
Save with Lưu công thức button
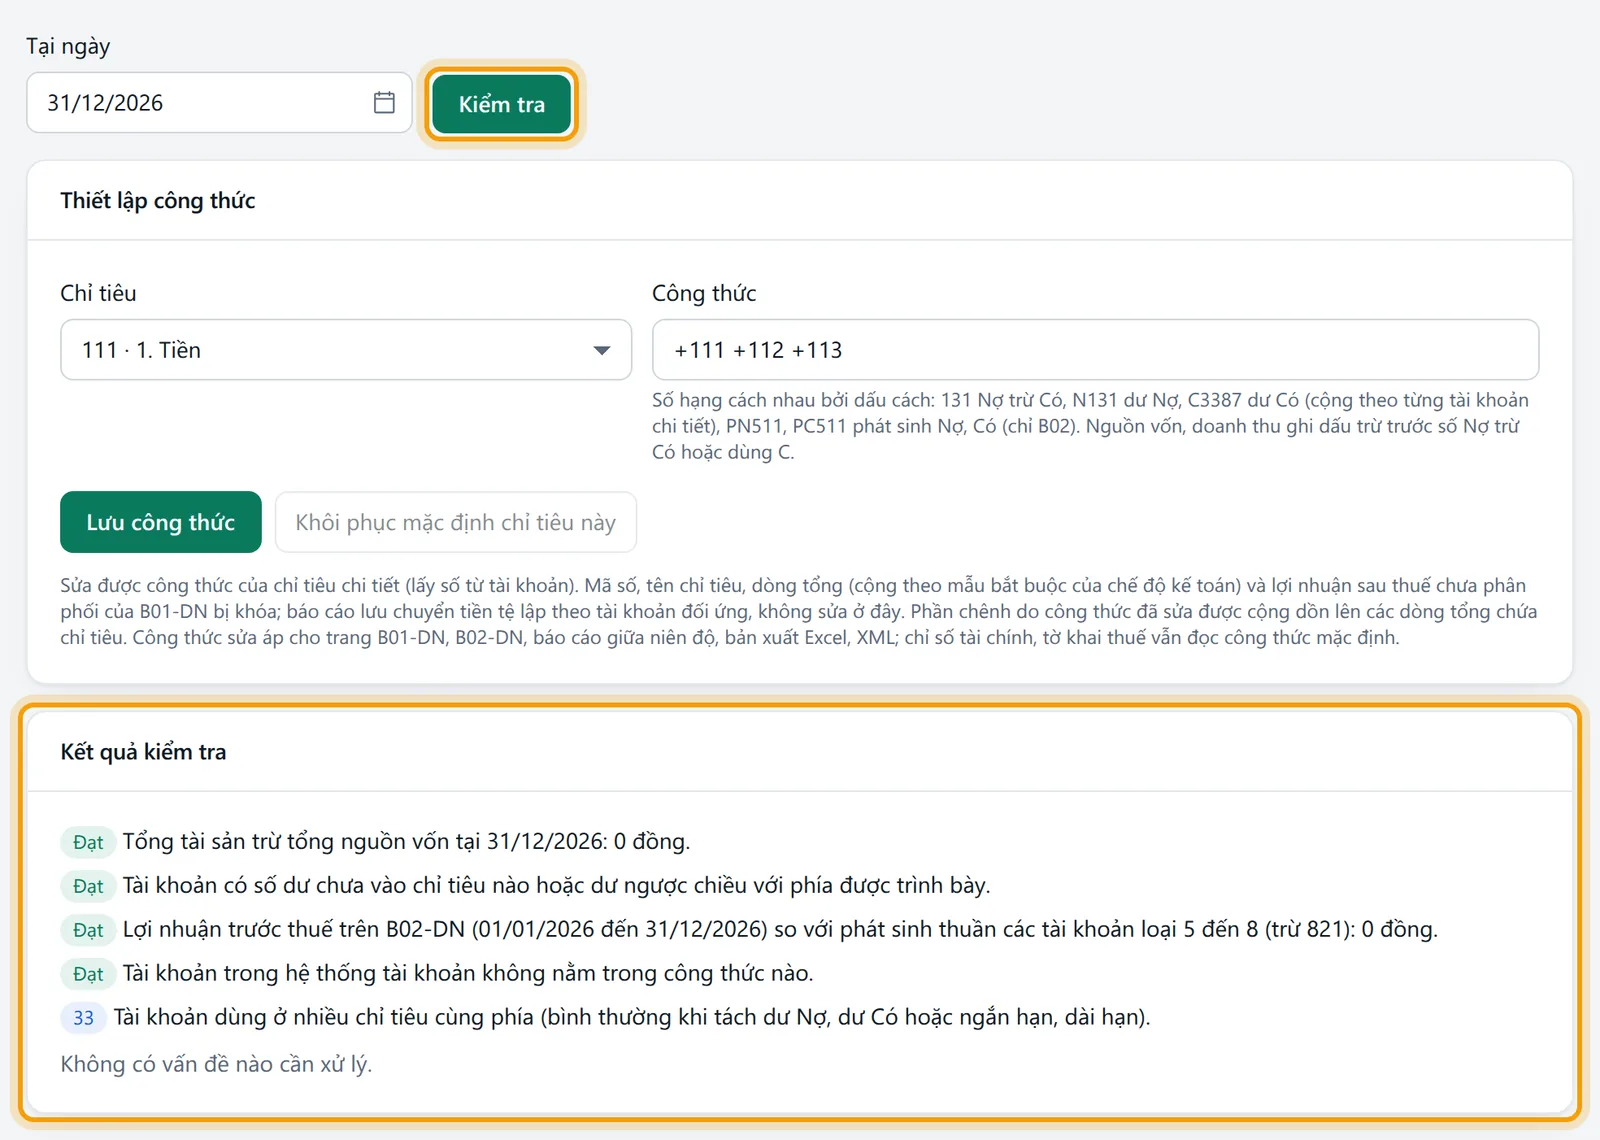tap(161, 522)
